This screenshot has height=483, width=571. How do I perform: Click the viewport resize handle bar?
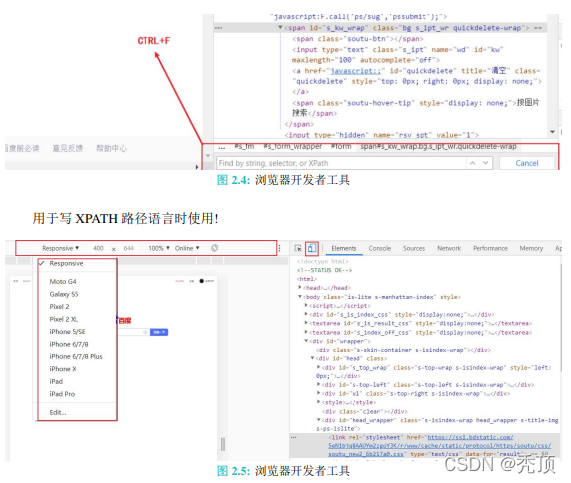(x=223, y=444)
